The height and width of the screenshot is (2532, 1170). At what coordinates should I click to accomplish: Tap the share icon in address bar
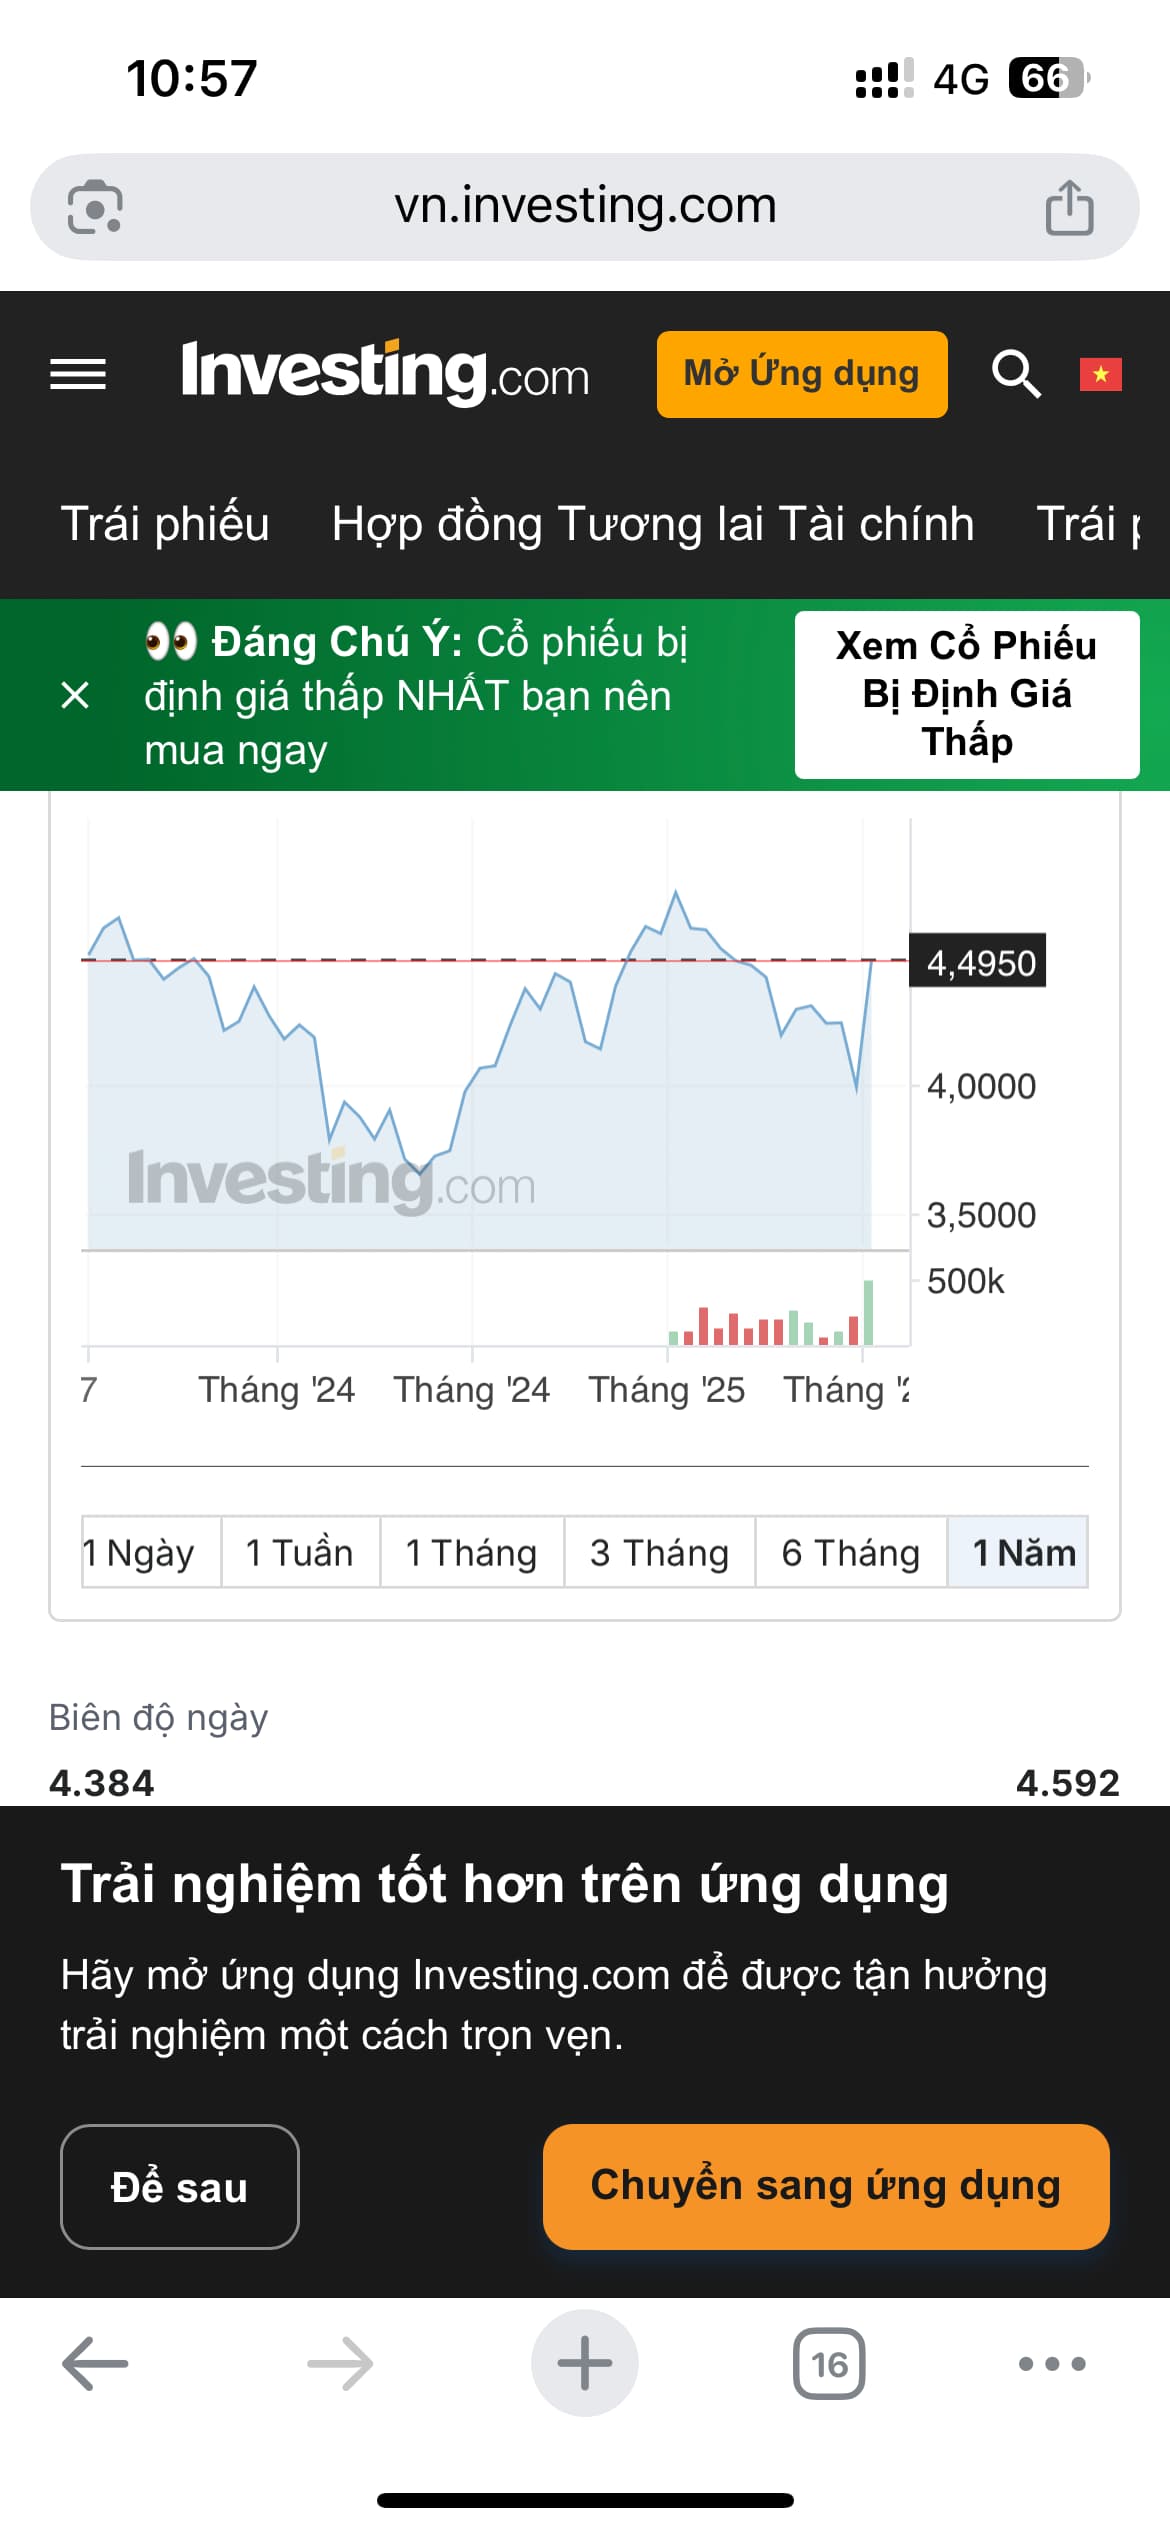click(1069, 208)
